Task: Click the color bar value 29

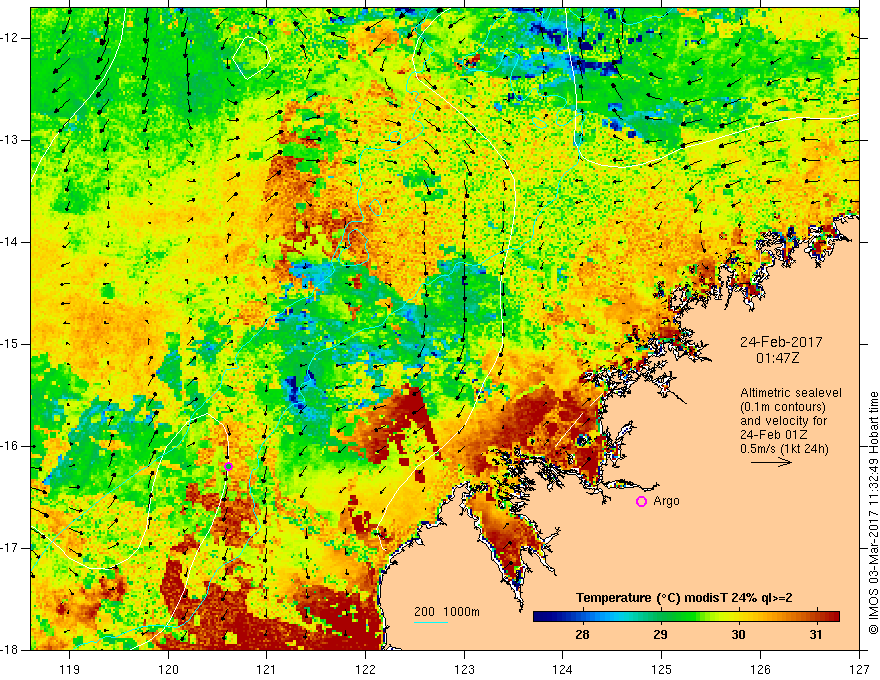Action: pos(660,635)
